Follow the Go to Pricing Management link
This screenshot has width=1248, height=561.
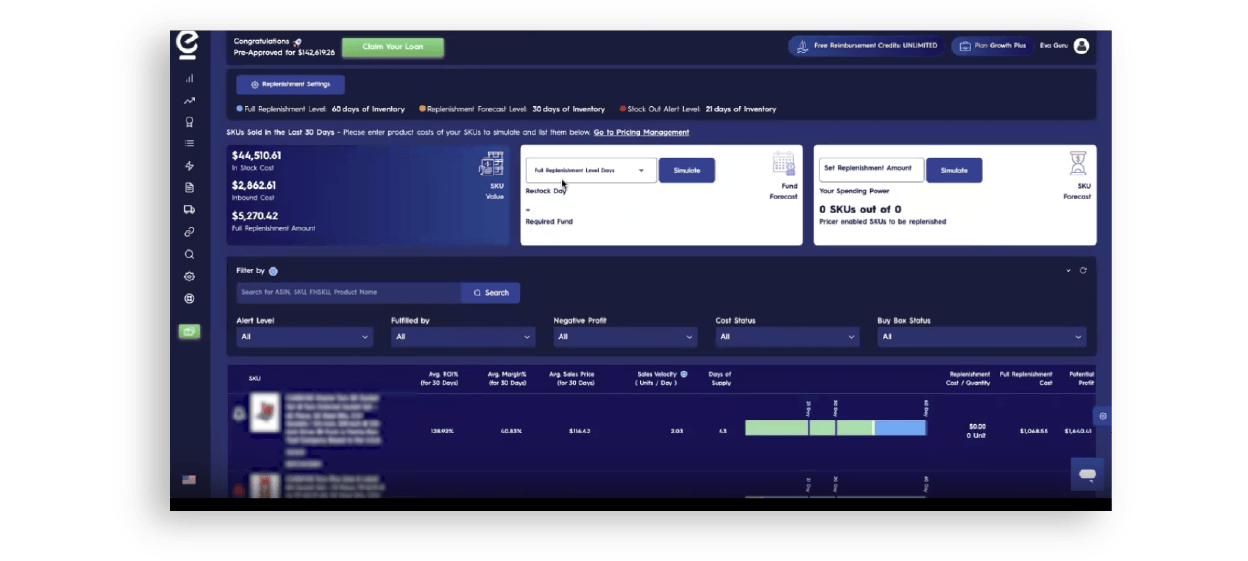pyautogui.click(x=641, y=132)
